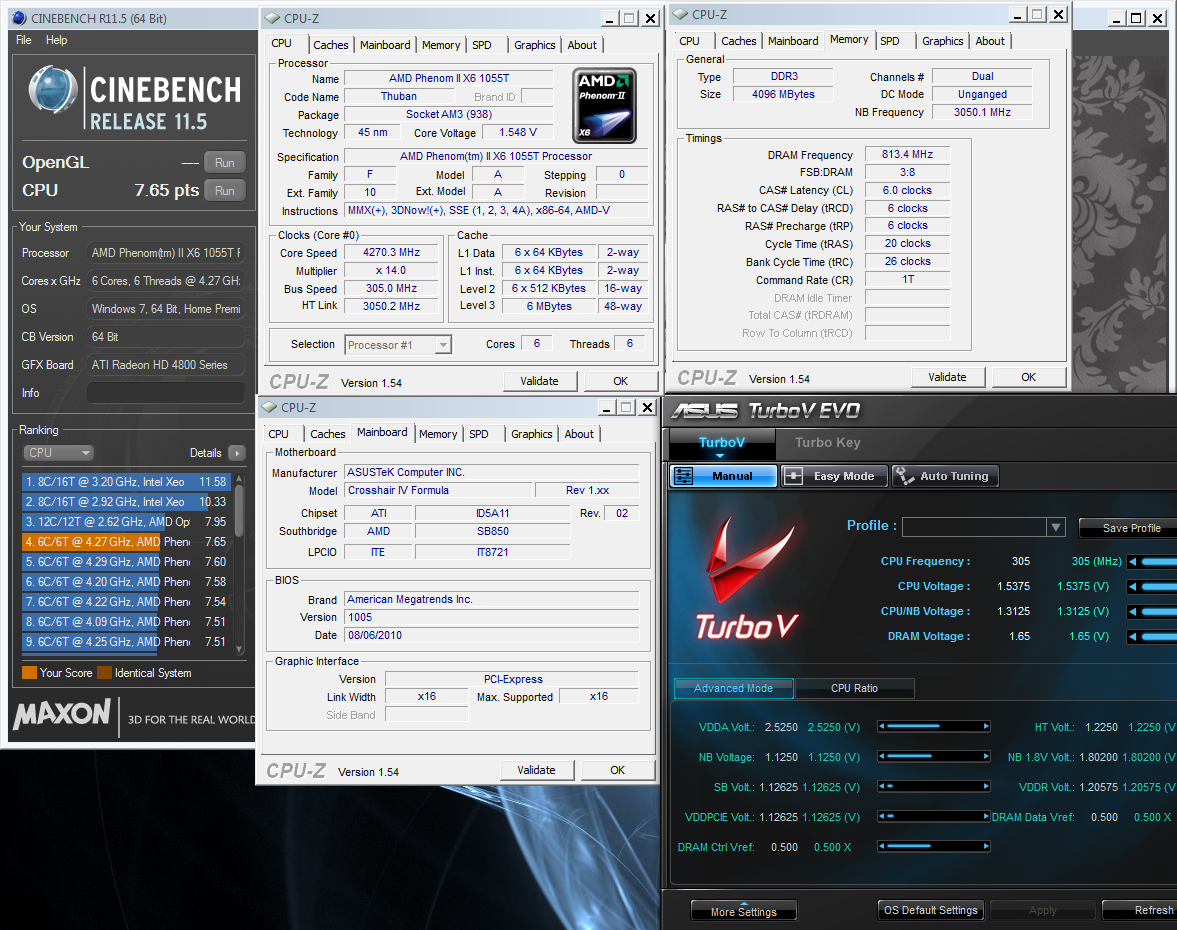1177x930 pixels.
Task: Click the left arrow of the SB Volt slider
Action: (882, 787)
